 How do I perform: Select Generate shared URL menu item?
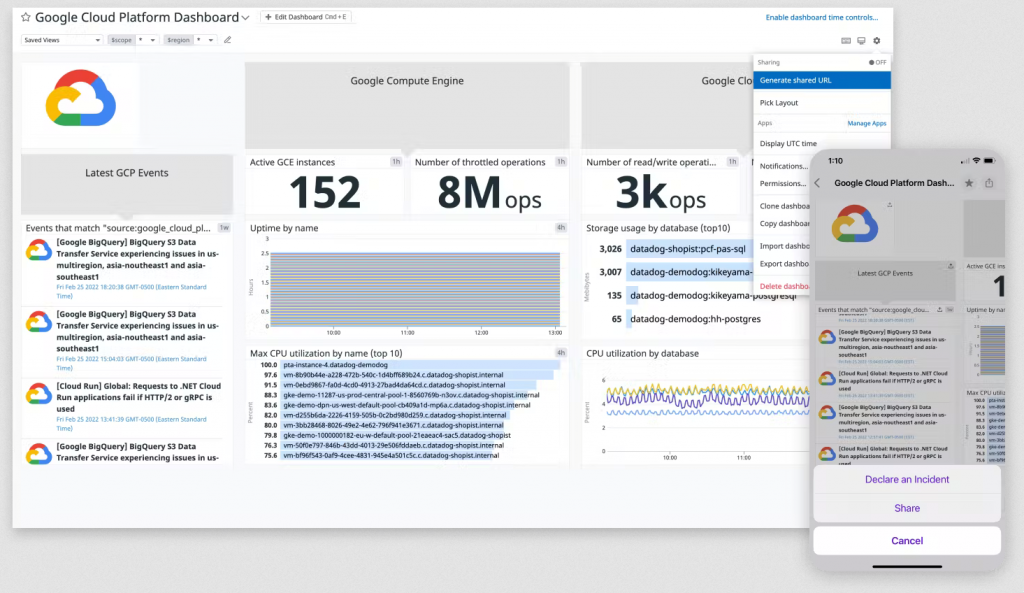point(795,80)
